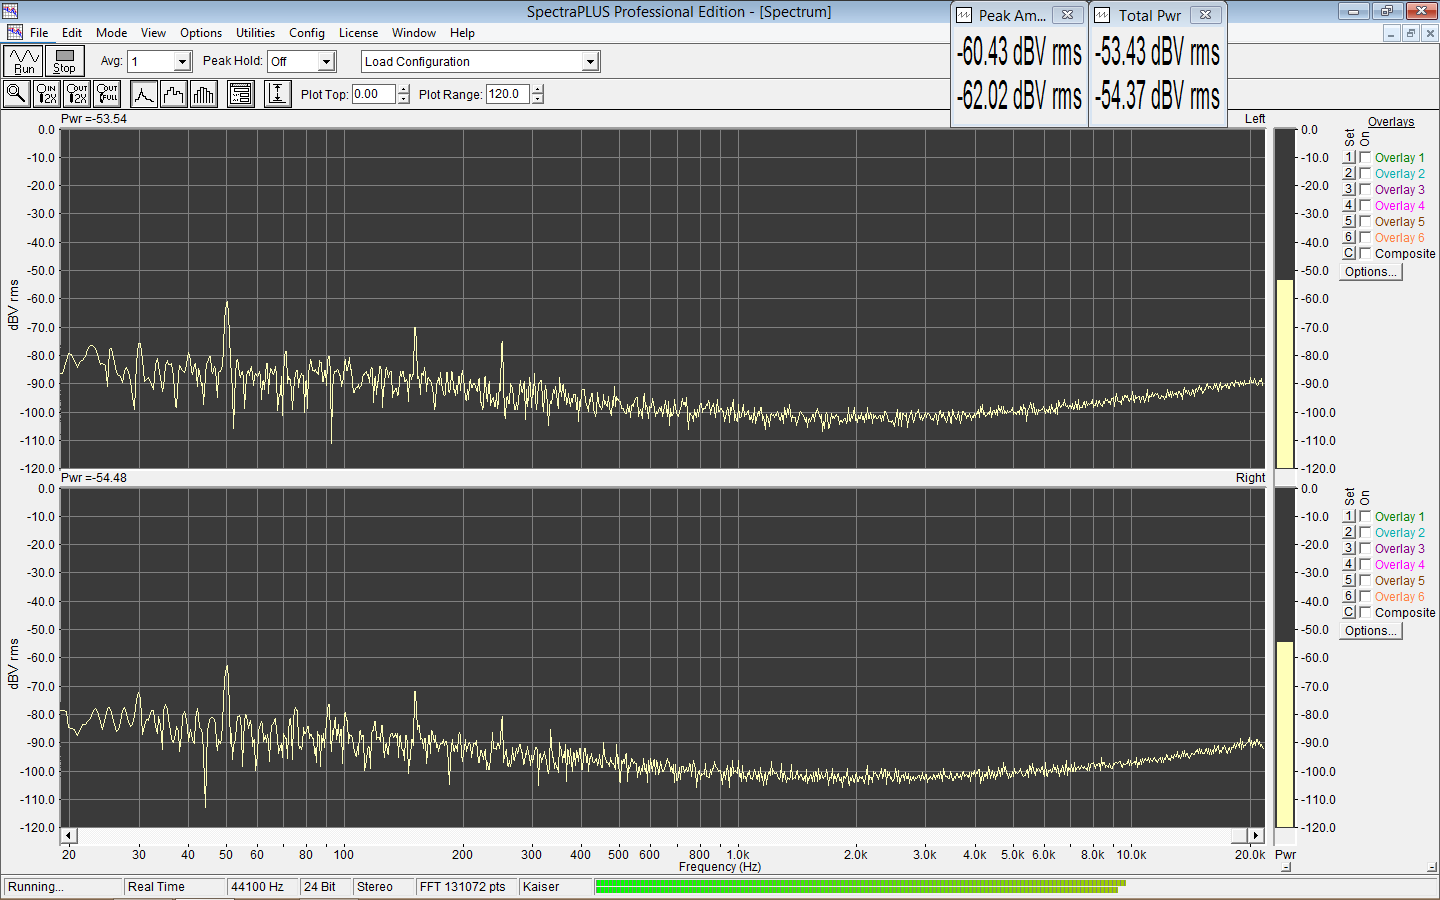Click the Zoom Out Full icon

107,94
